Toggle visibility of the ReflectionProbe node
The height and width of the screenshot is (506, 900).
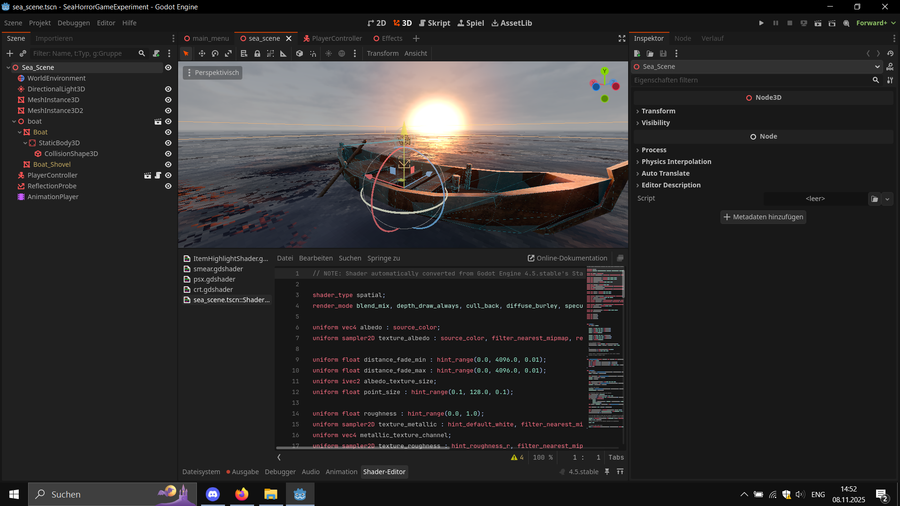(168, 186)
